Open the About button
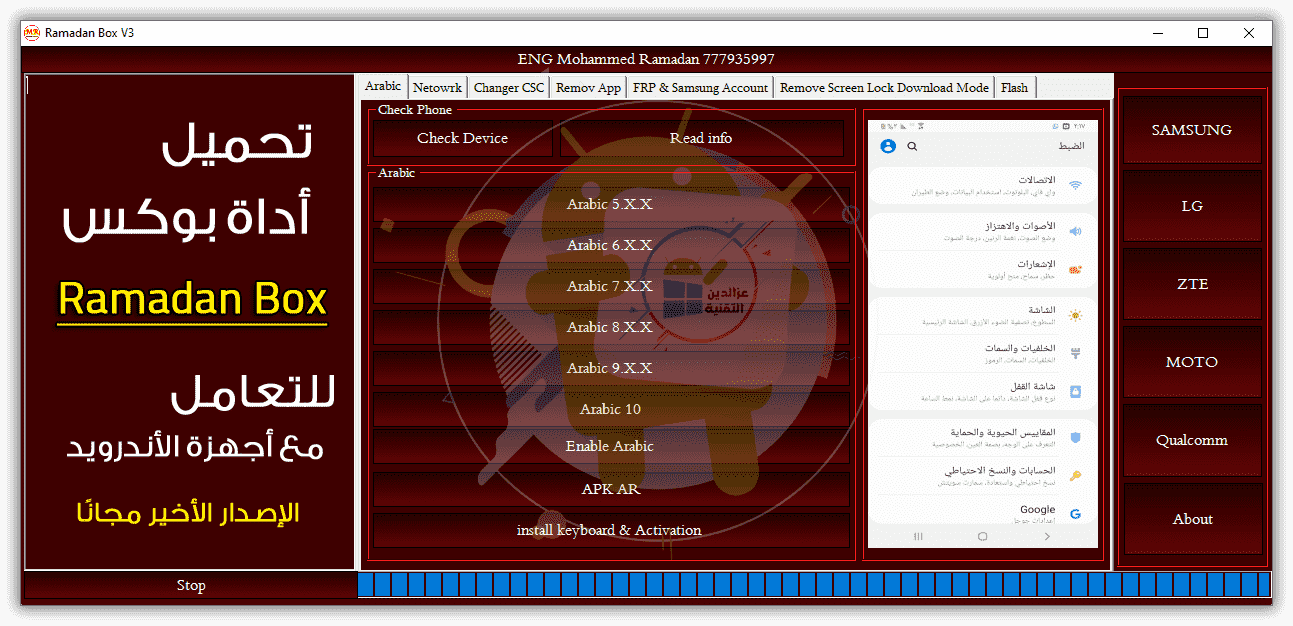Image resolution: width=1293 pixels, height=626 pixels. pos(1191,519)
